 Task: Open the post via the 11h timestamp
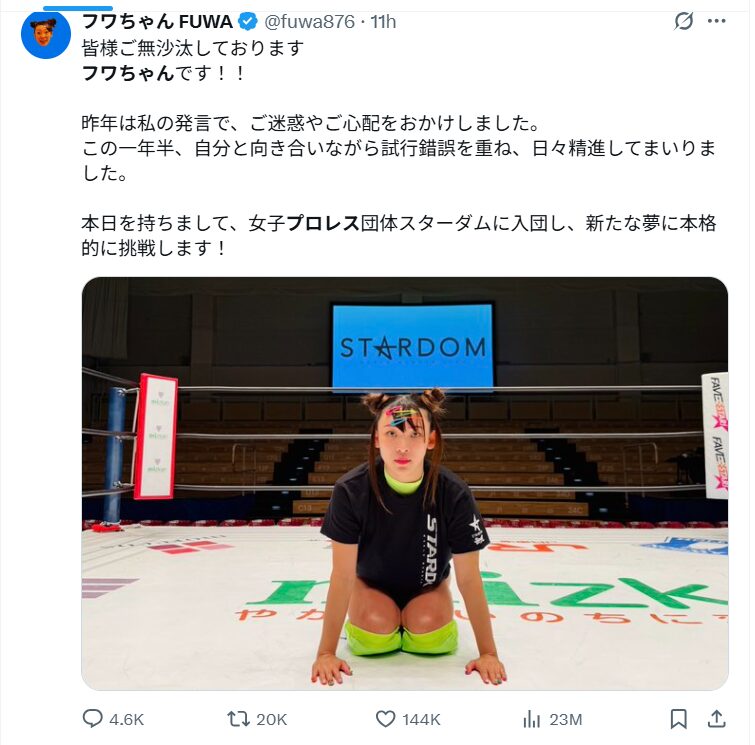click(383, 21)
